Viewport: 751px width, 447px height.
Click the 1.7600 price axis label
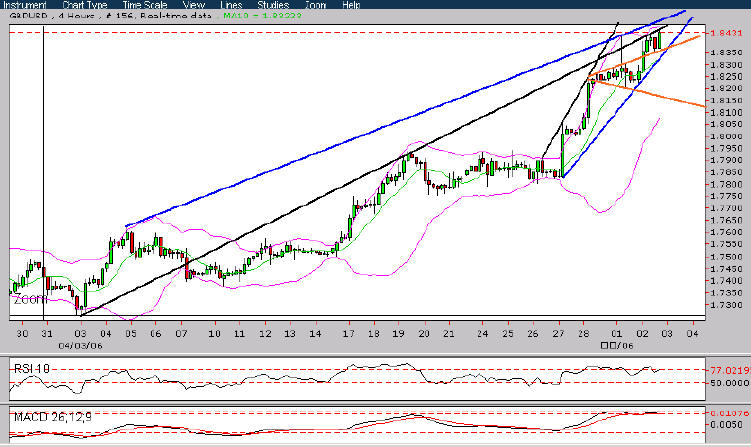click(726, 232)
